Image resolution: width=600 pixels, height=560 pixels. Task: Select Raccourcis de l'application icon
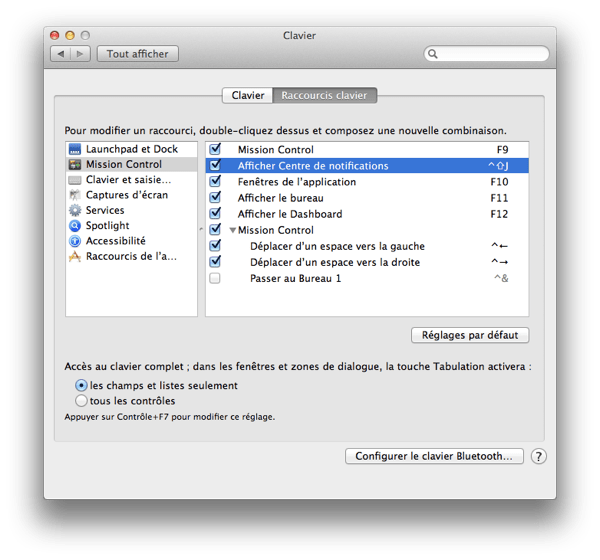point(75,256)
